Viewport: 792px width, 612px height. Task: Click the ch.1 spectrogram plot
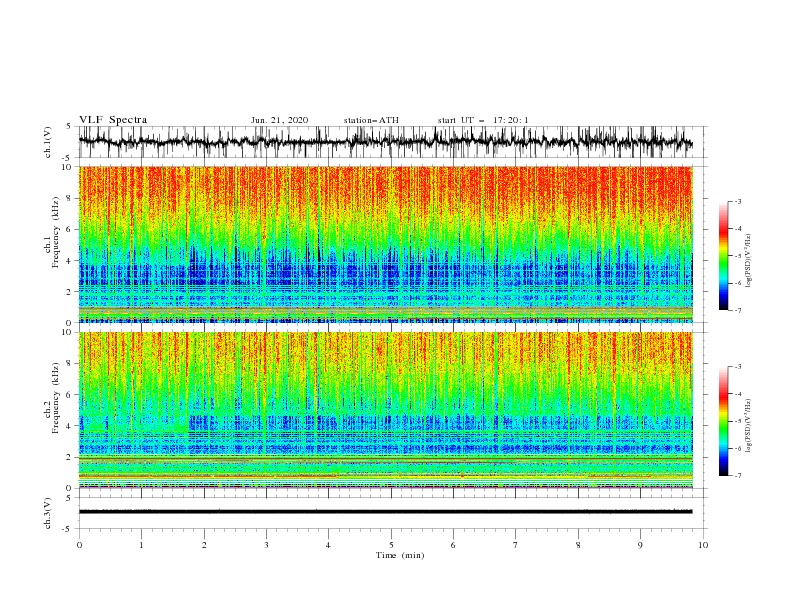click(x=386, y=244)
